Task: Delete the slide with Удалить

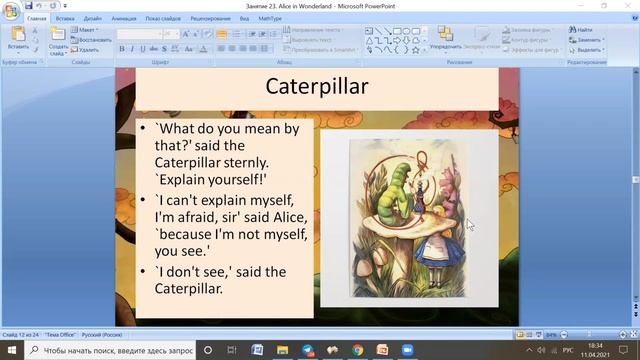Action: point(85,50)
